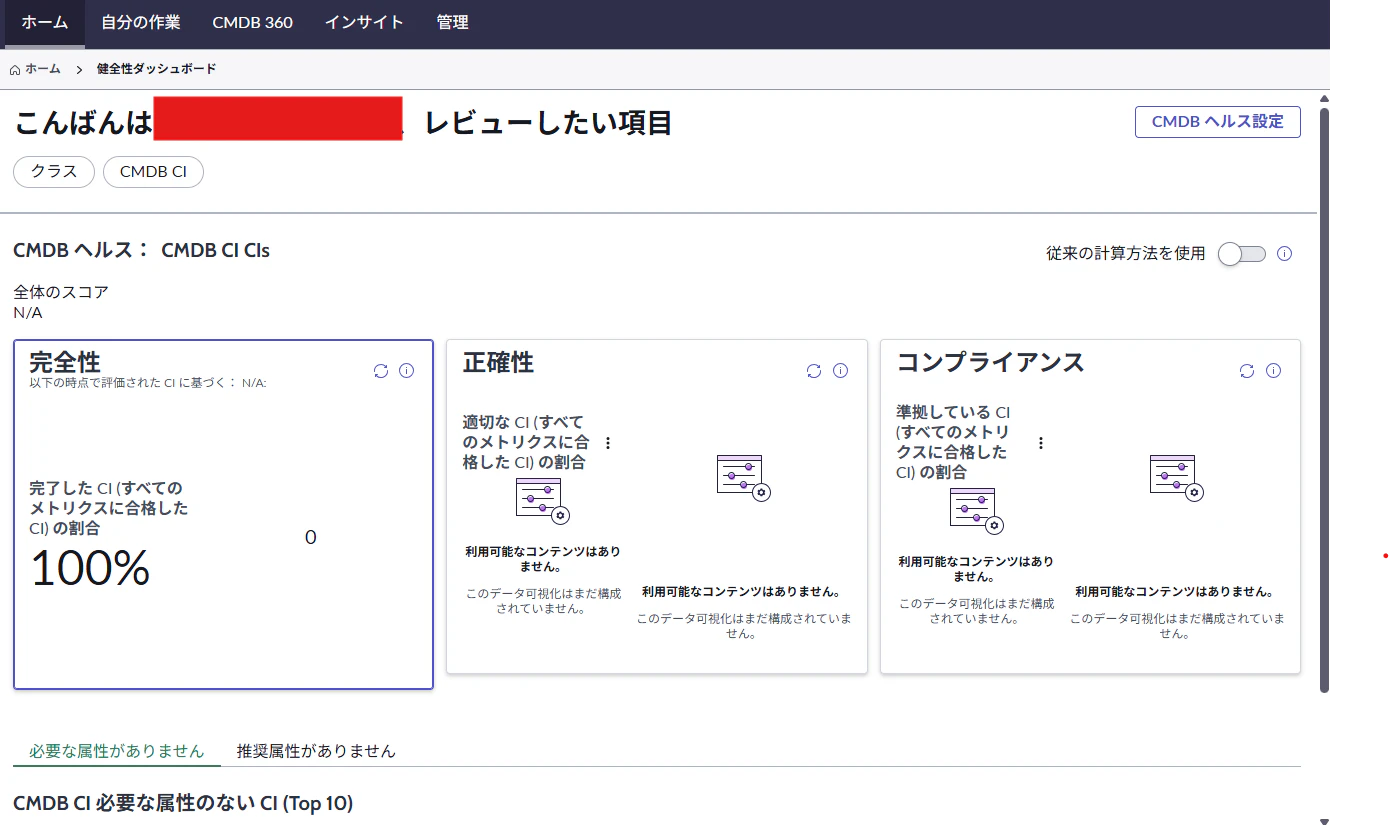Viewport: 1389px width, 825px height.
Task: Go to ホーム breadcrumb link
Action: tap(43, 69)
